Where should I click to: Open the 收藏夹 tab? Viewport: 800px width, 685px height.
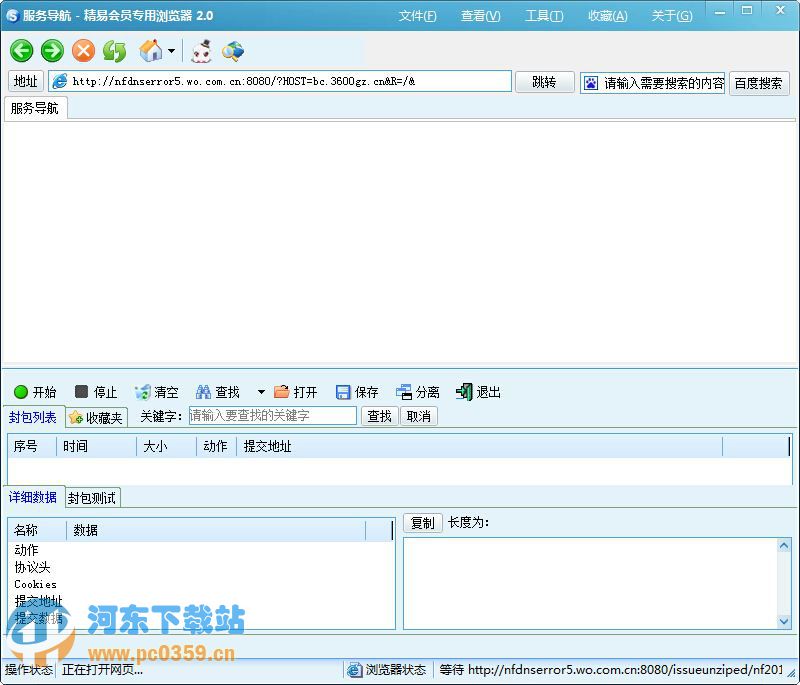(x=96, y=418)
